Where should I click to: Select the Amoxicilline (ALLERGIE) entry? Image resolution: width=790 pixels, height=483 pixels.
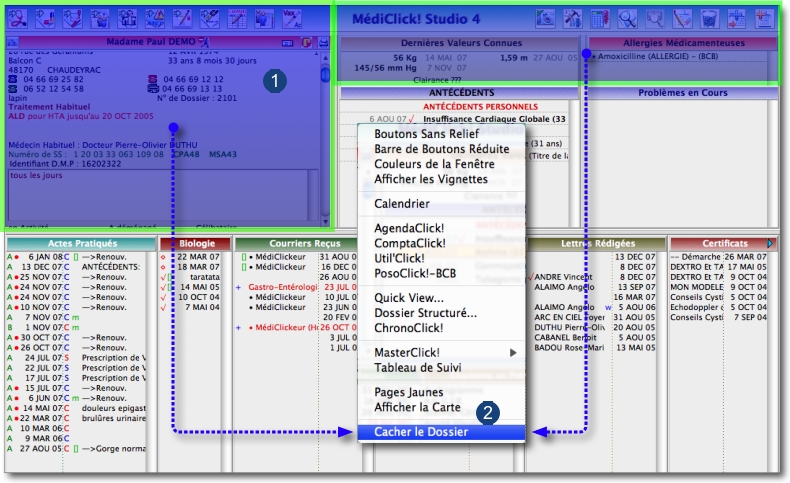[657, 56]
